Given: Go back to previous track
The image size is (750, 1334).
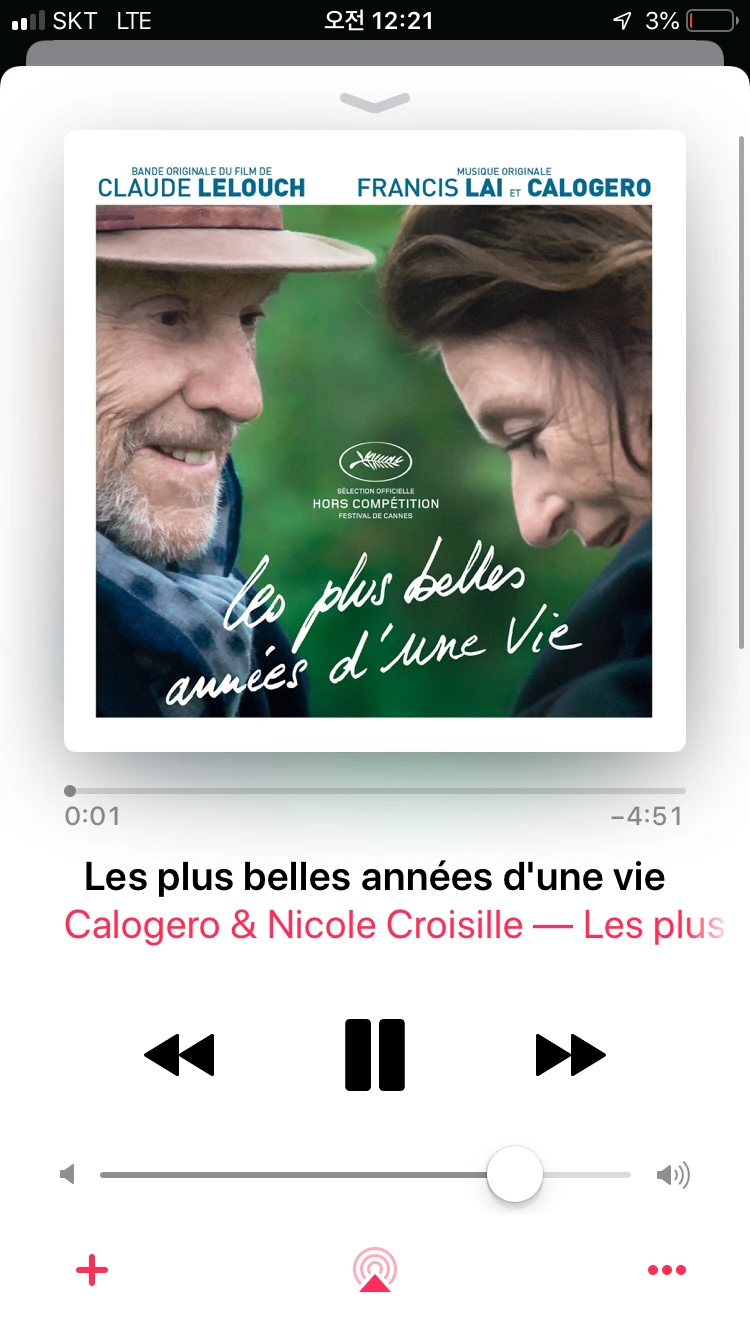Looking at the screenshot, I should [179, 1055].
